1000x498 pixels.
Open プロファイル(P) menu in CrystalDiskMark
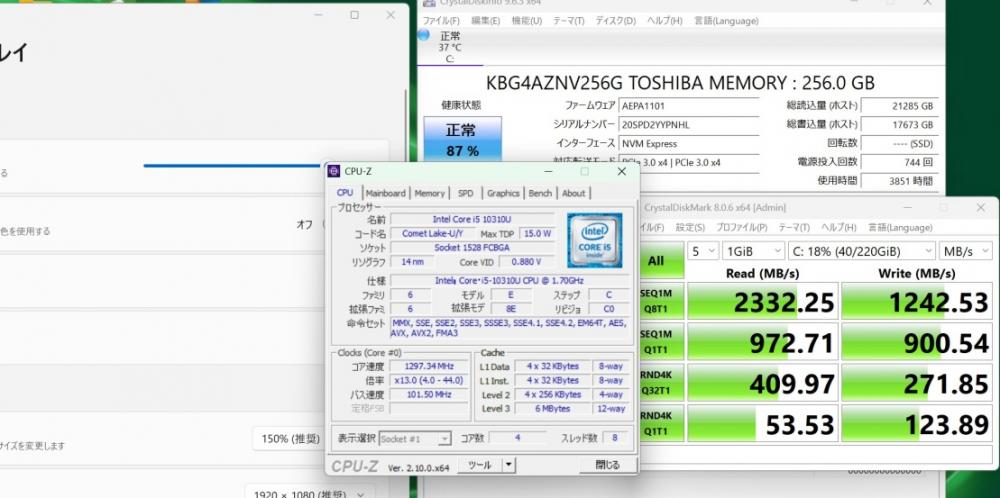coord(741,227)
